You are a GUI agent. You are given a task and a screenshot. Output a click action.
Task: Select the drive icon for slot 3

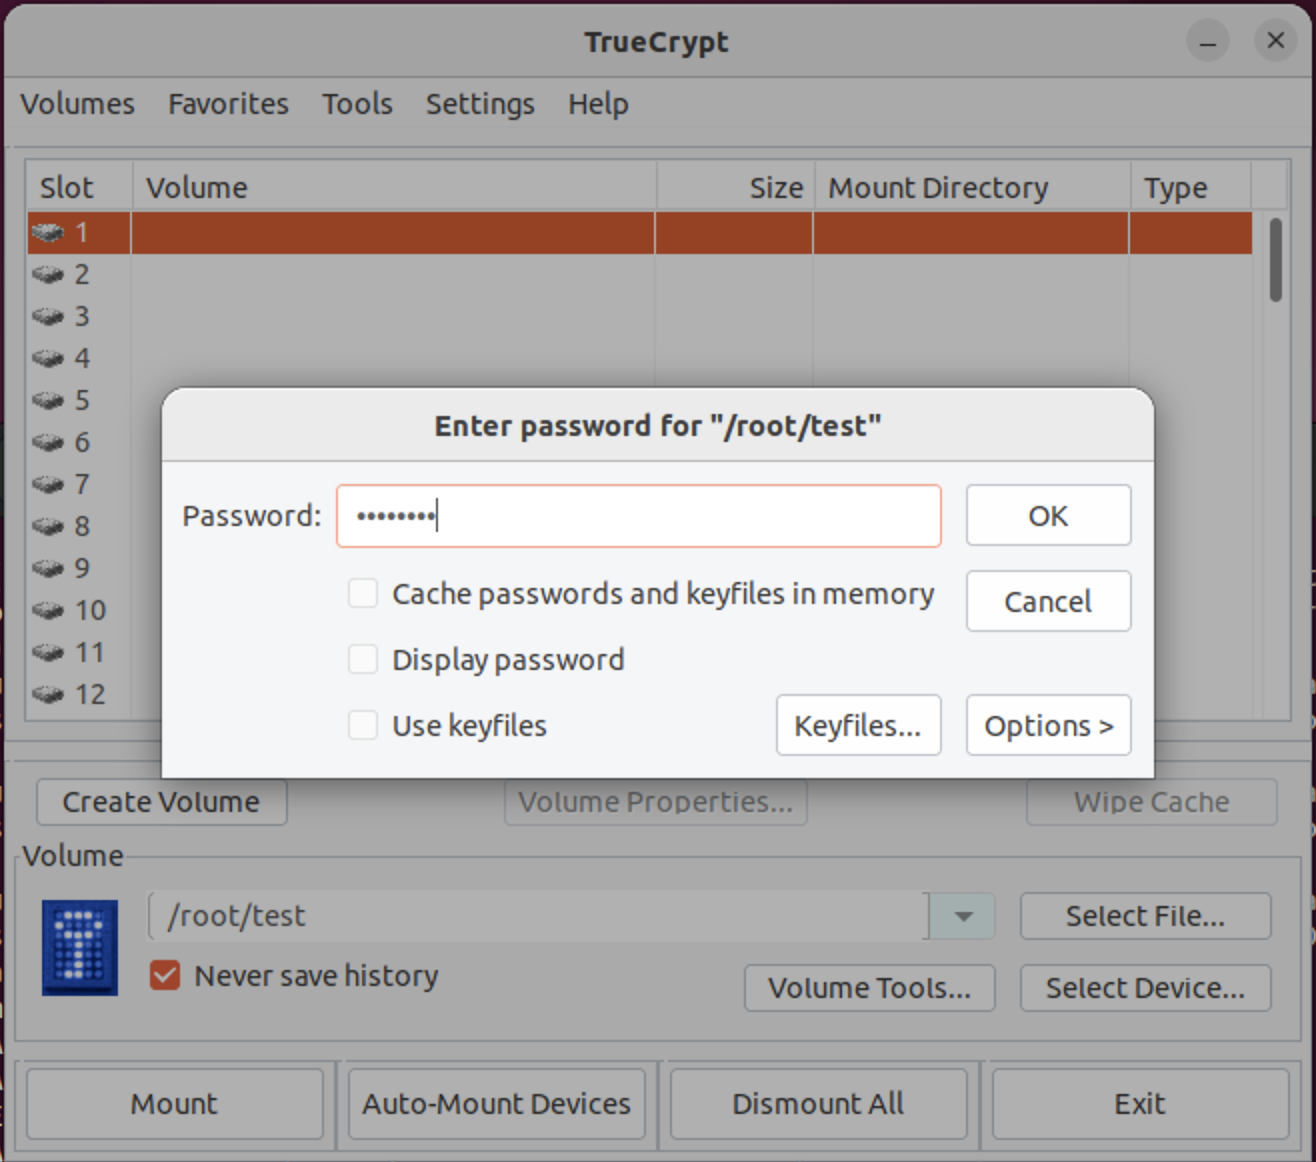(x=47, y=317)
